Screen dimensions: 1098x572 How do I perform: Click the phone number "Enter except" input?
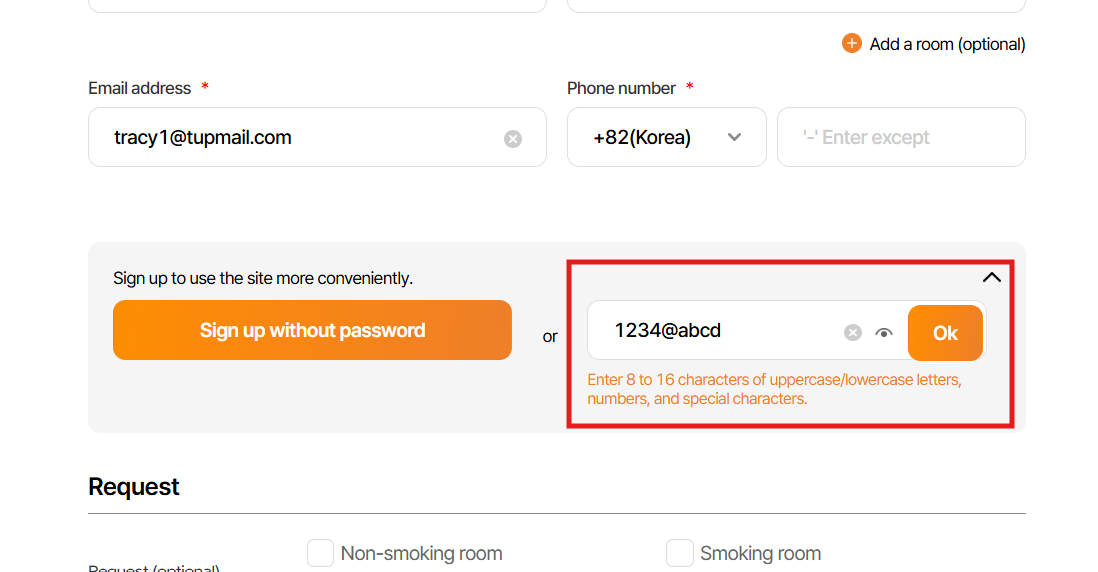[900, 137]
